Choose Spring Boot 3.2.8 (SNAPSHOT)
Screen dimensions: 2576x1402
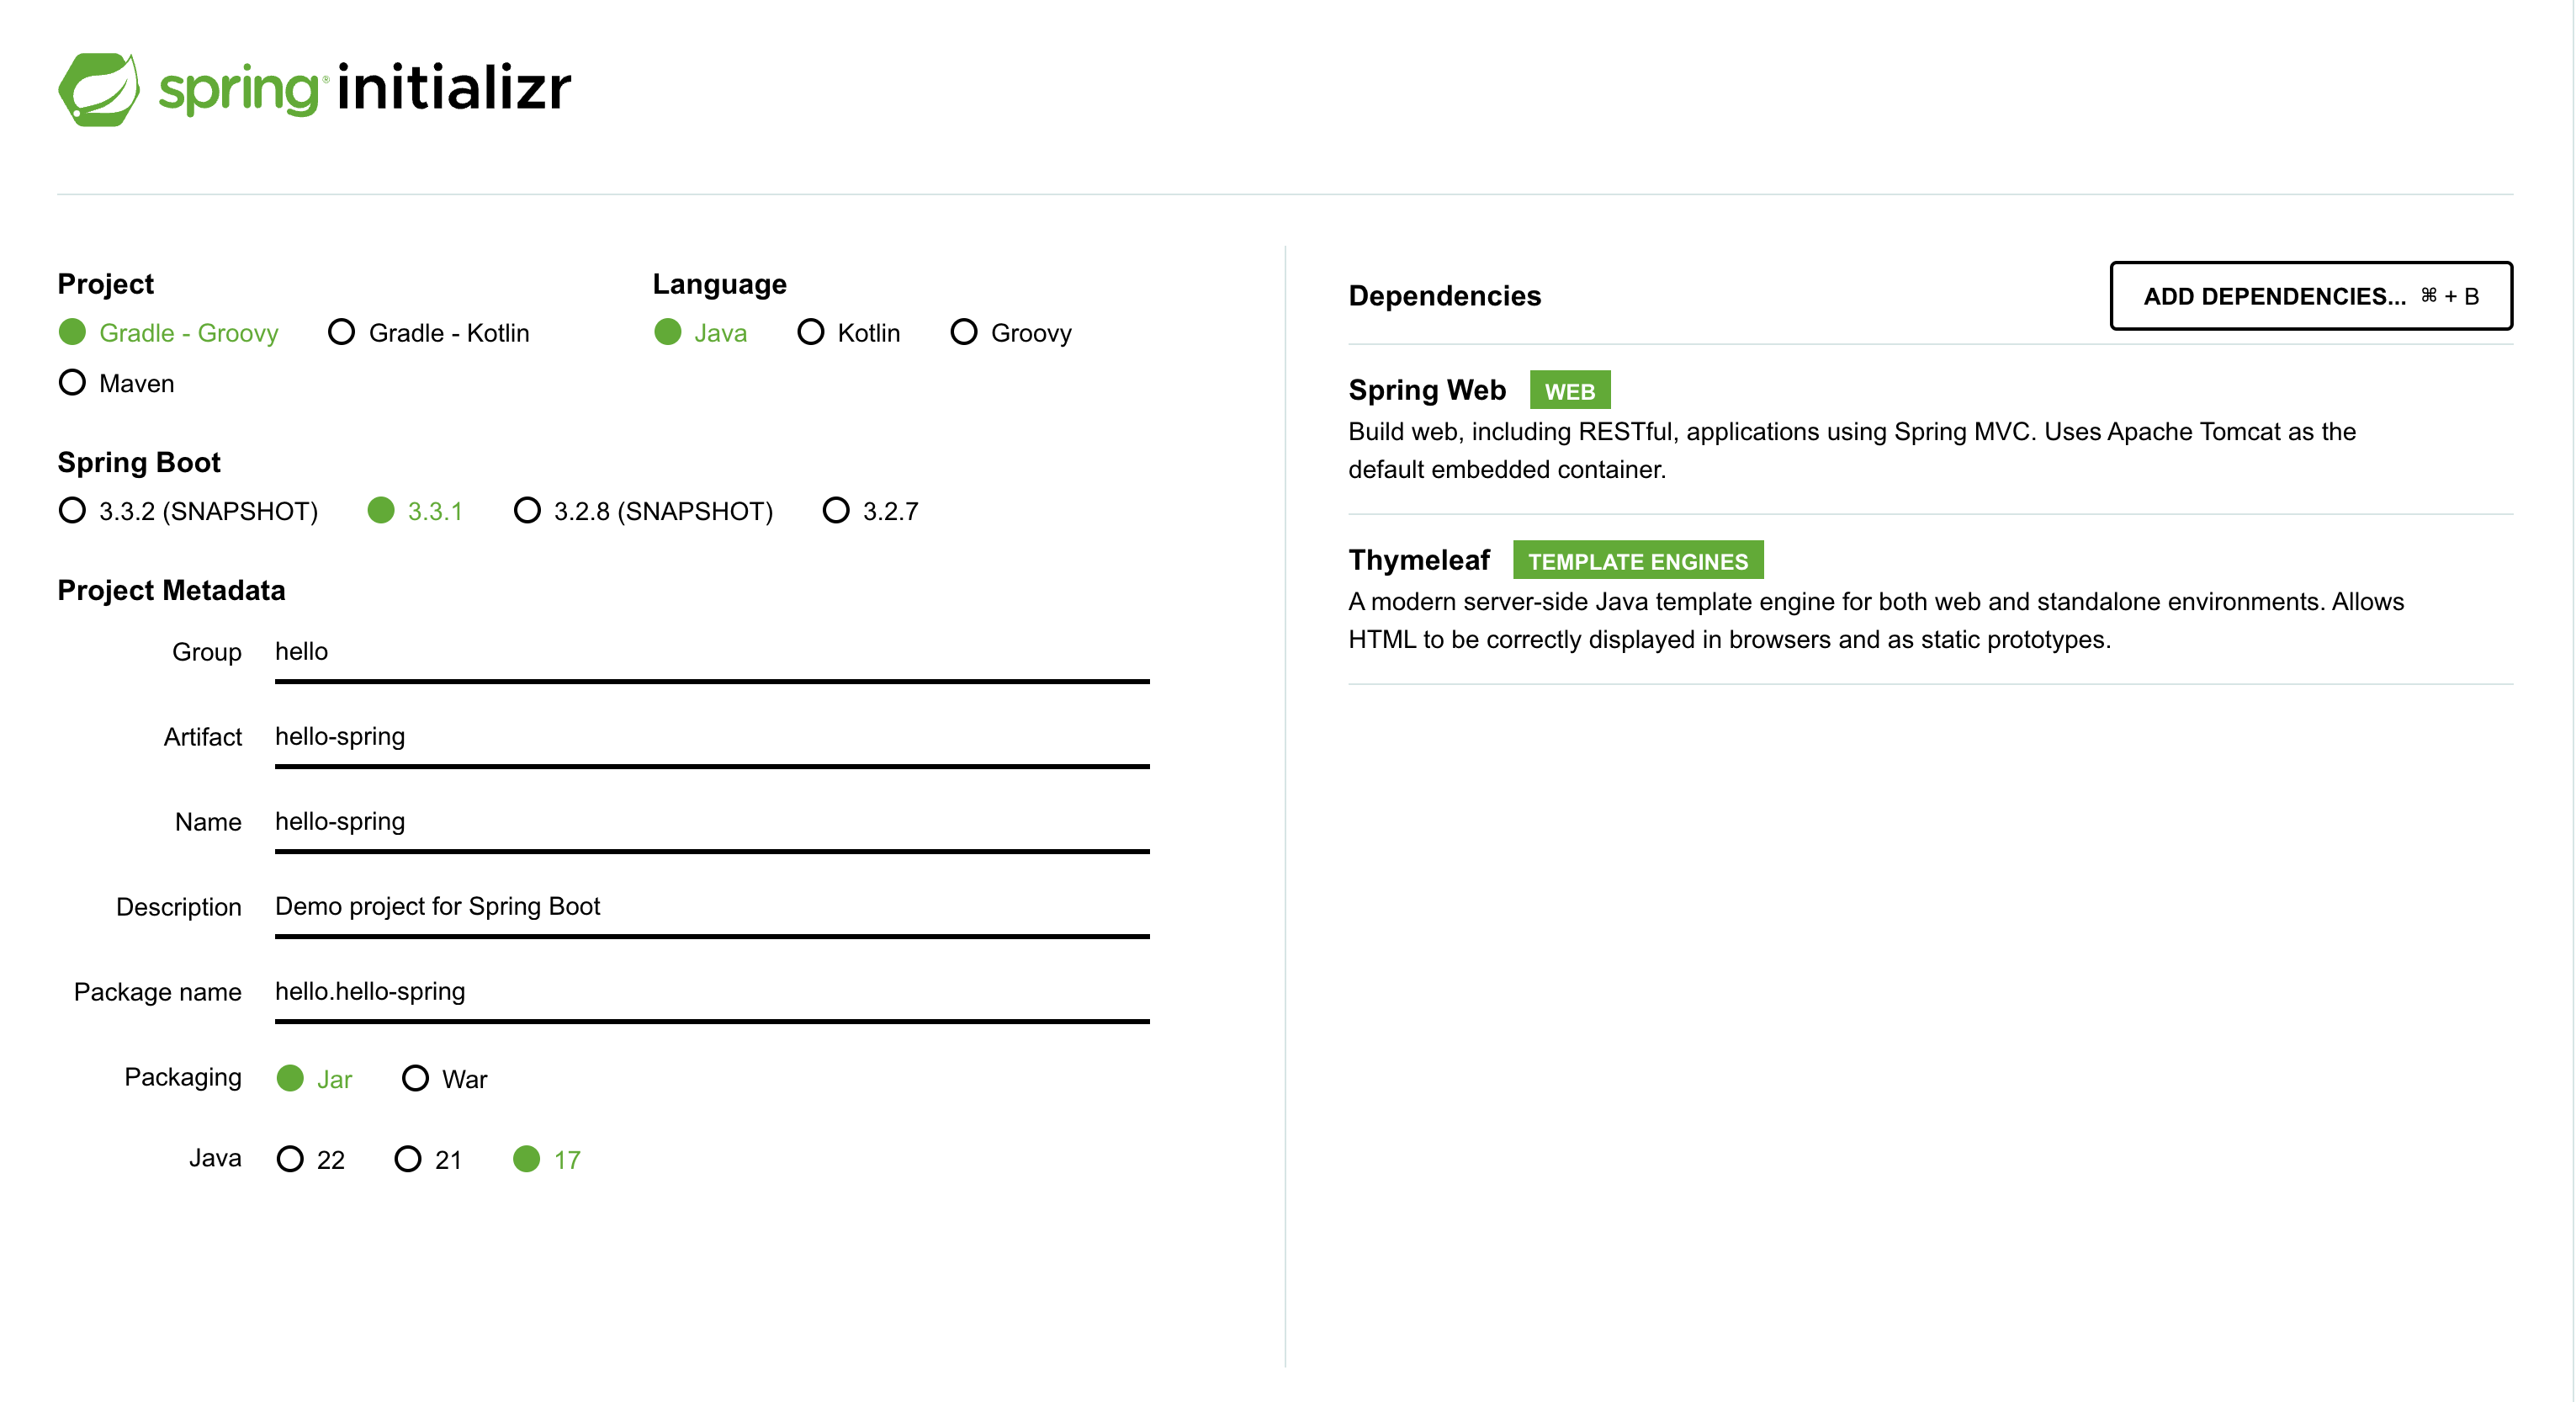click(643, 511)
